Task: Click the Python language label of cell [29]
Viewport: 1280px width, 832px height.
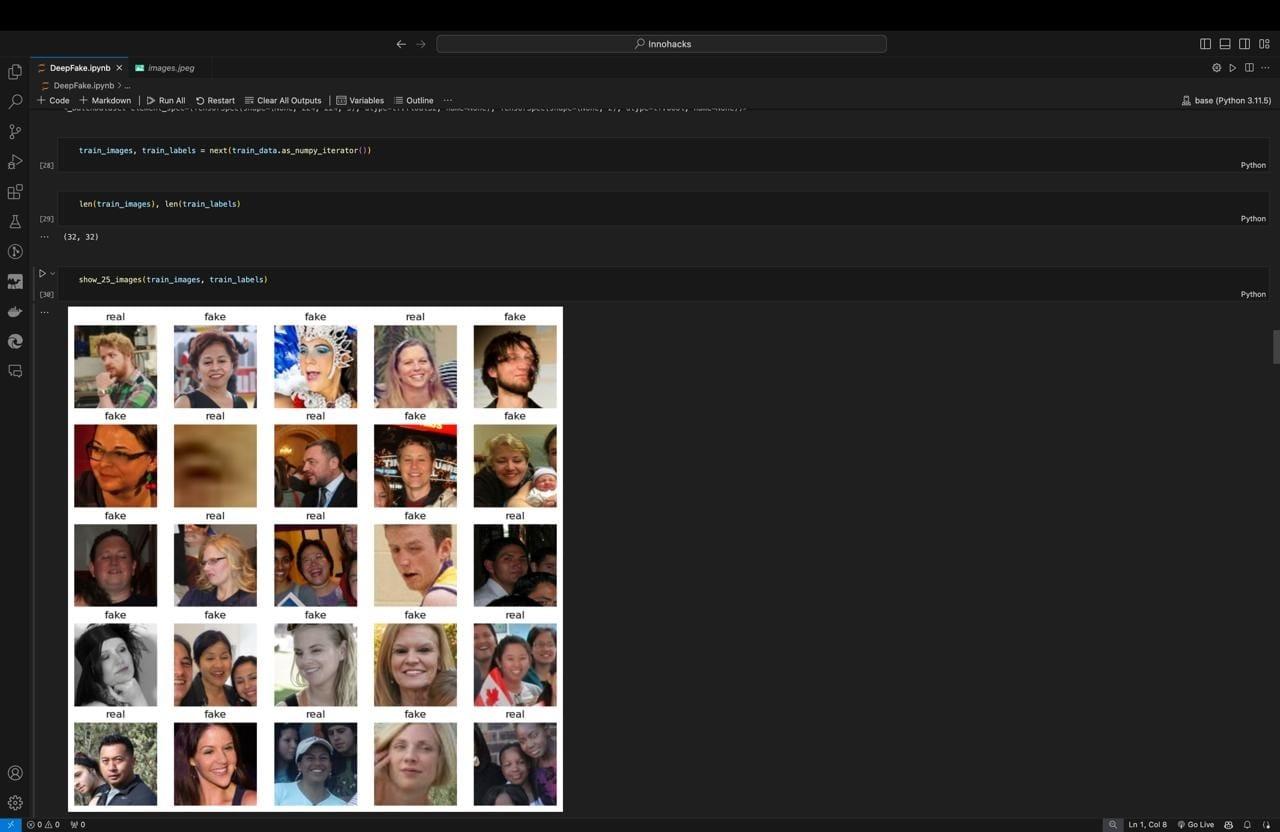Action: point(1253,218)
